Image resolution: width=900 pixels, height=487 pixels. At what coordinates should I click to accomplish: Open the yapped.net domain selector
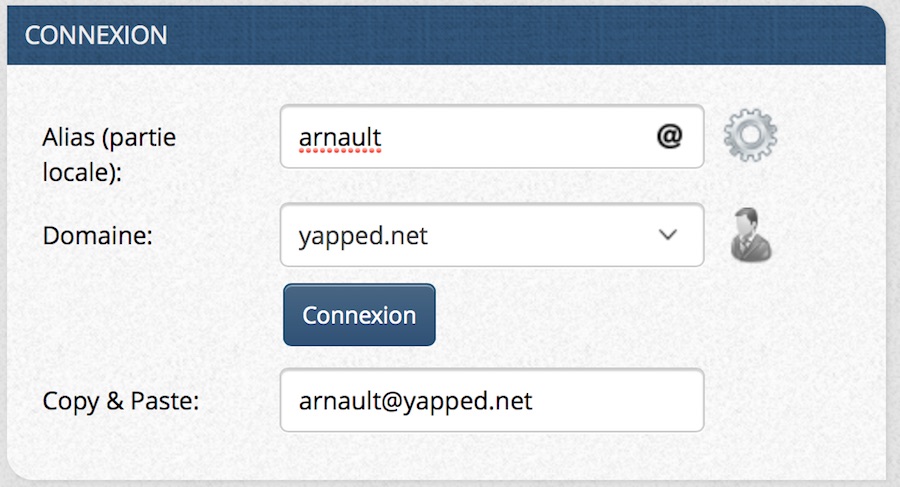(491, 235)
